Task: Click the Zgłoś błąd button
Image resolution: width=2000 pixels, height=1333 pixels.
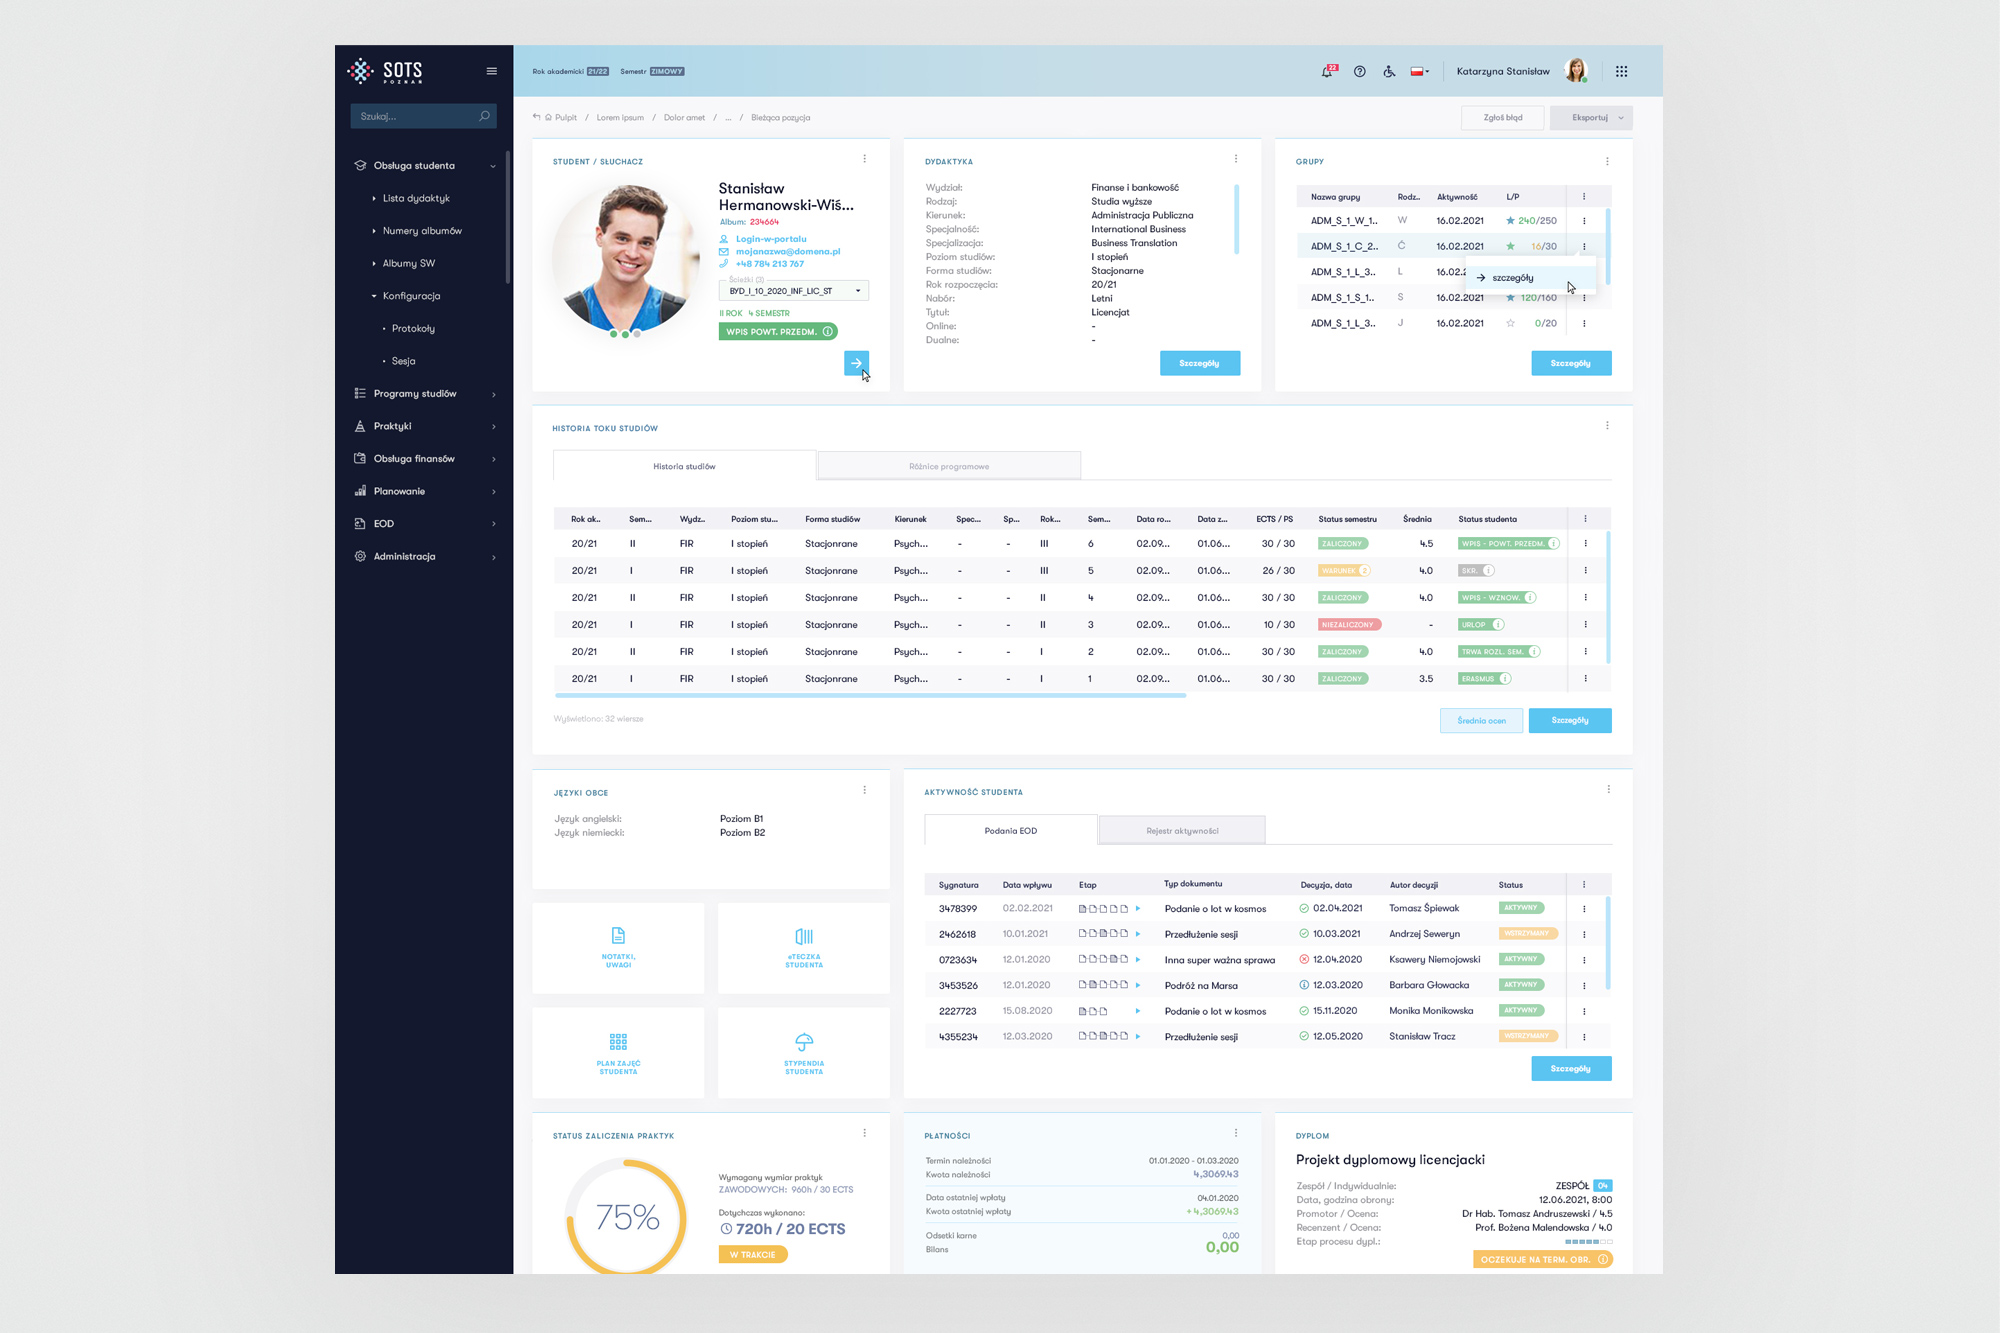Action: tap(1502, 118)
